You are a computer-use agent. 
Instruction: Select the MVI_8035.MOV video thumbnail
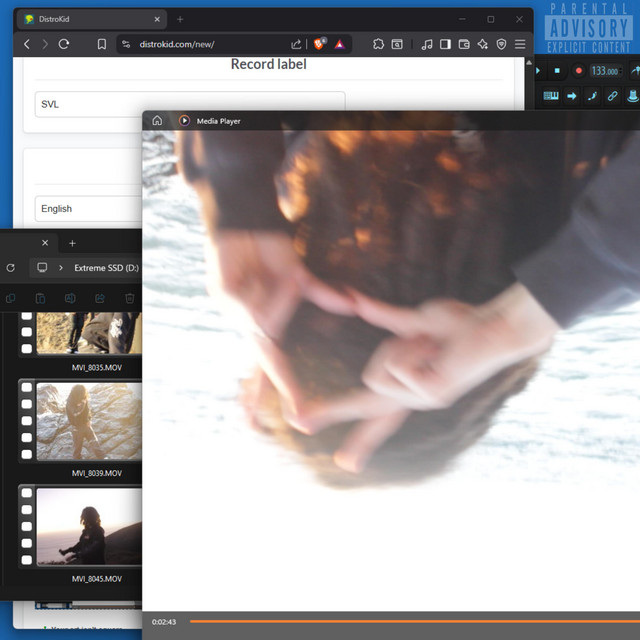(80, 333)
